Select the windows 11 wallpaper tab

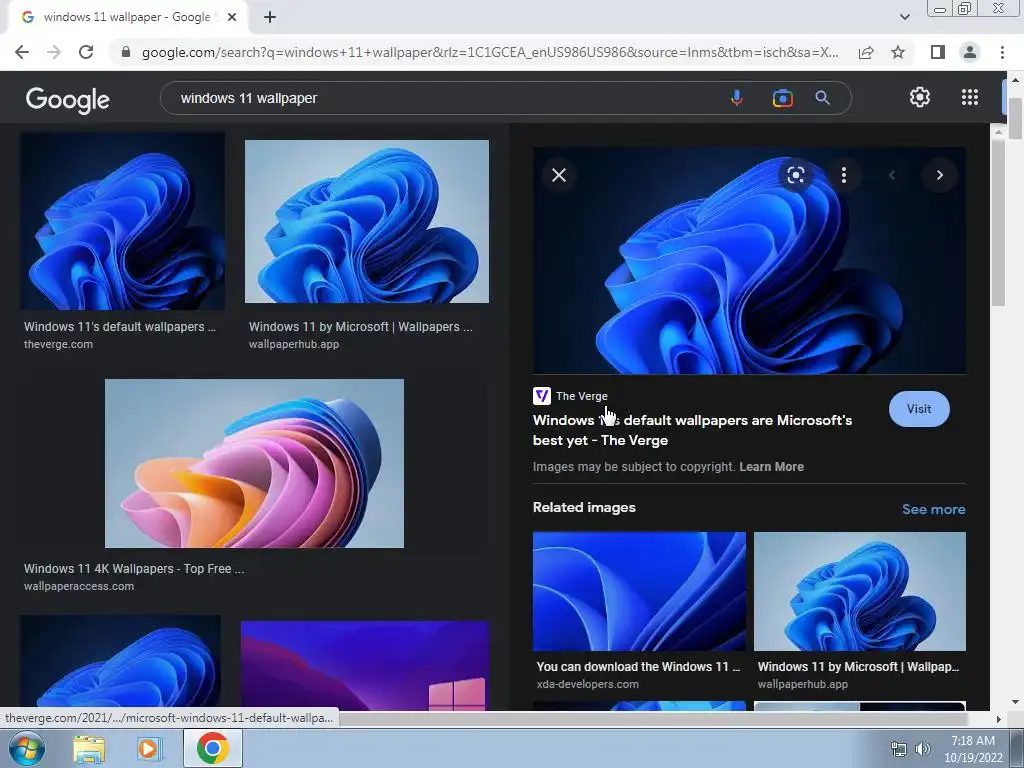click(x=127, y=17)
